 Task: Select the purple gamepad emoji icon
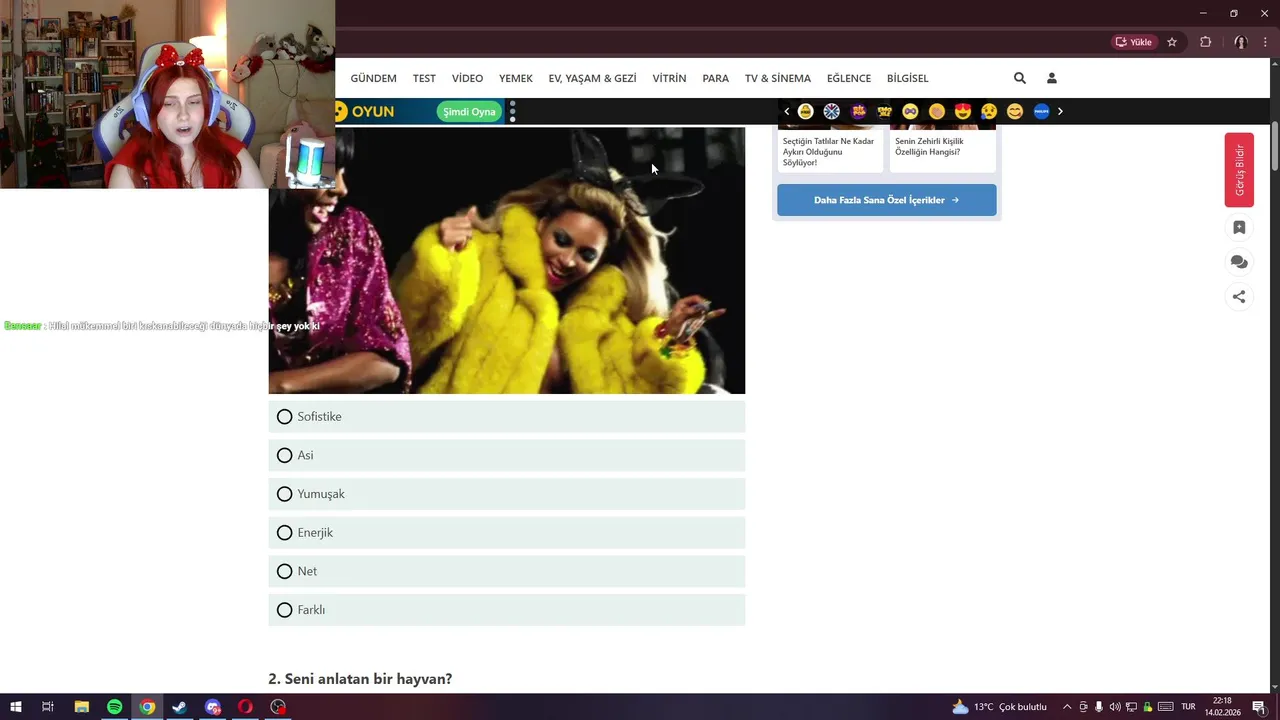click(858, 111)
